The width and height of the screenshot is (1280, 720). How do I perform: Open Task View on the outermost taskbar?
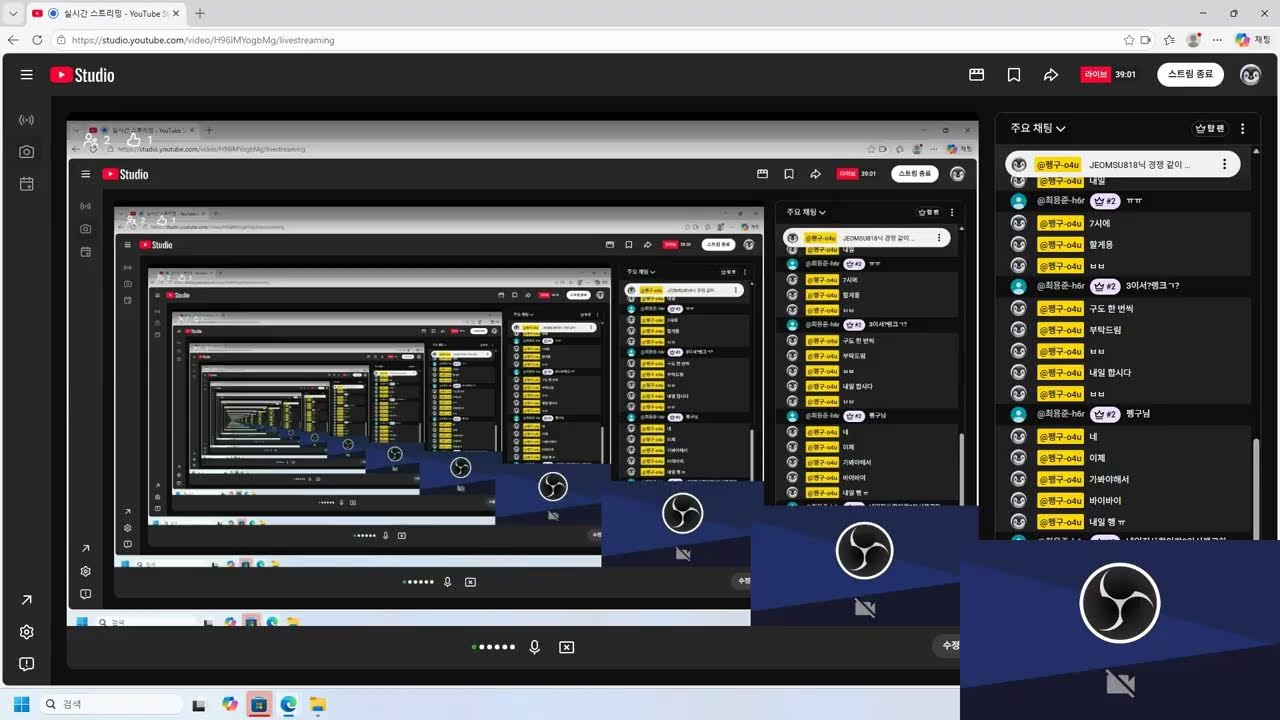(x=199, y=704)
